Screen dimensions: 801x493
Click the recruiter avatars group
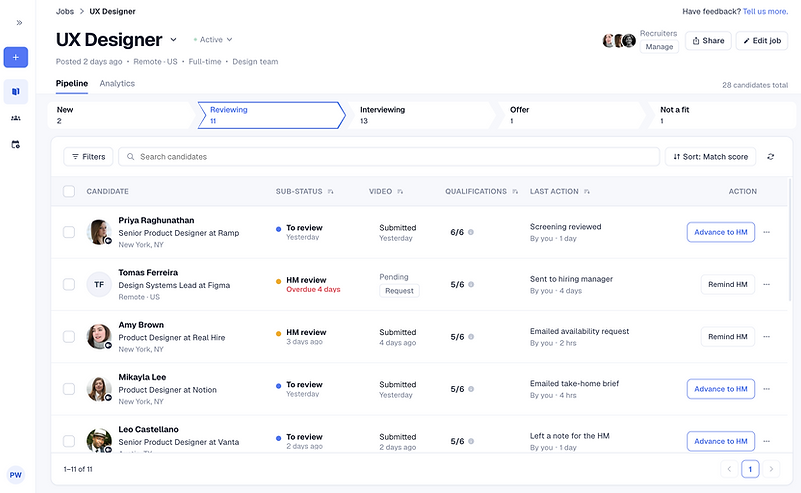pos(619,40)
